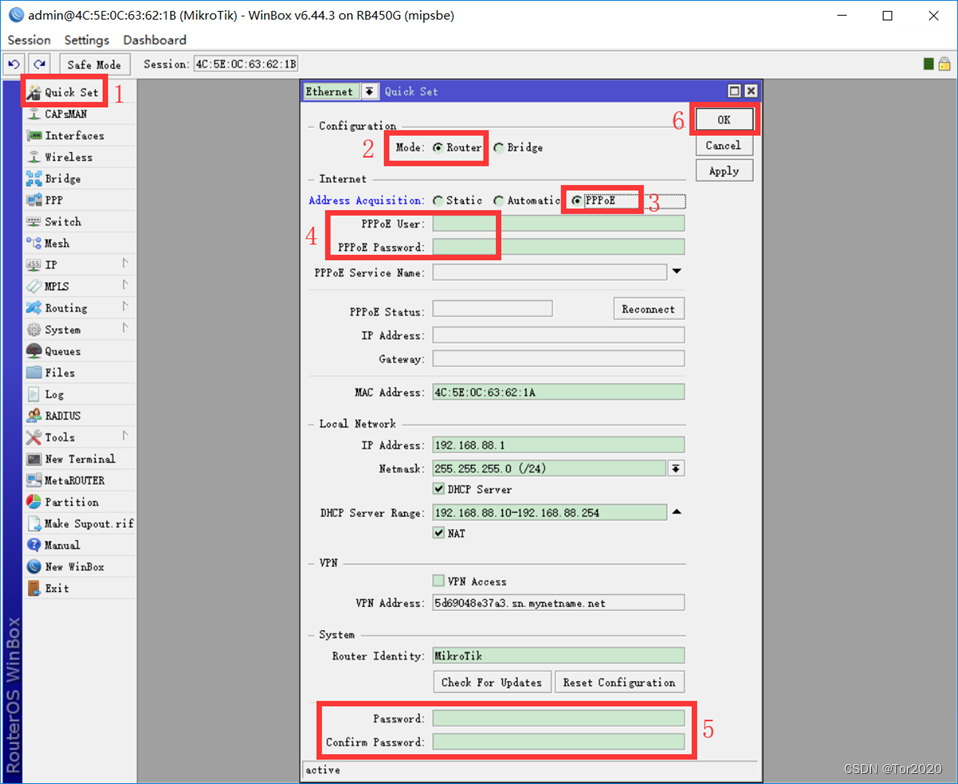
Task: Click the PPPoE User input field
Action: pos(557,223)
